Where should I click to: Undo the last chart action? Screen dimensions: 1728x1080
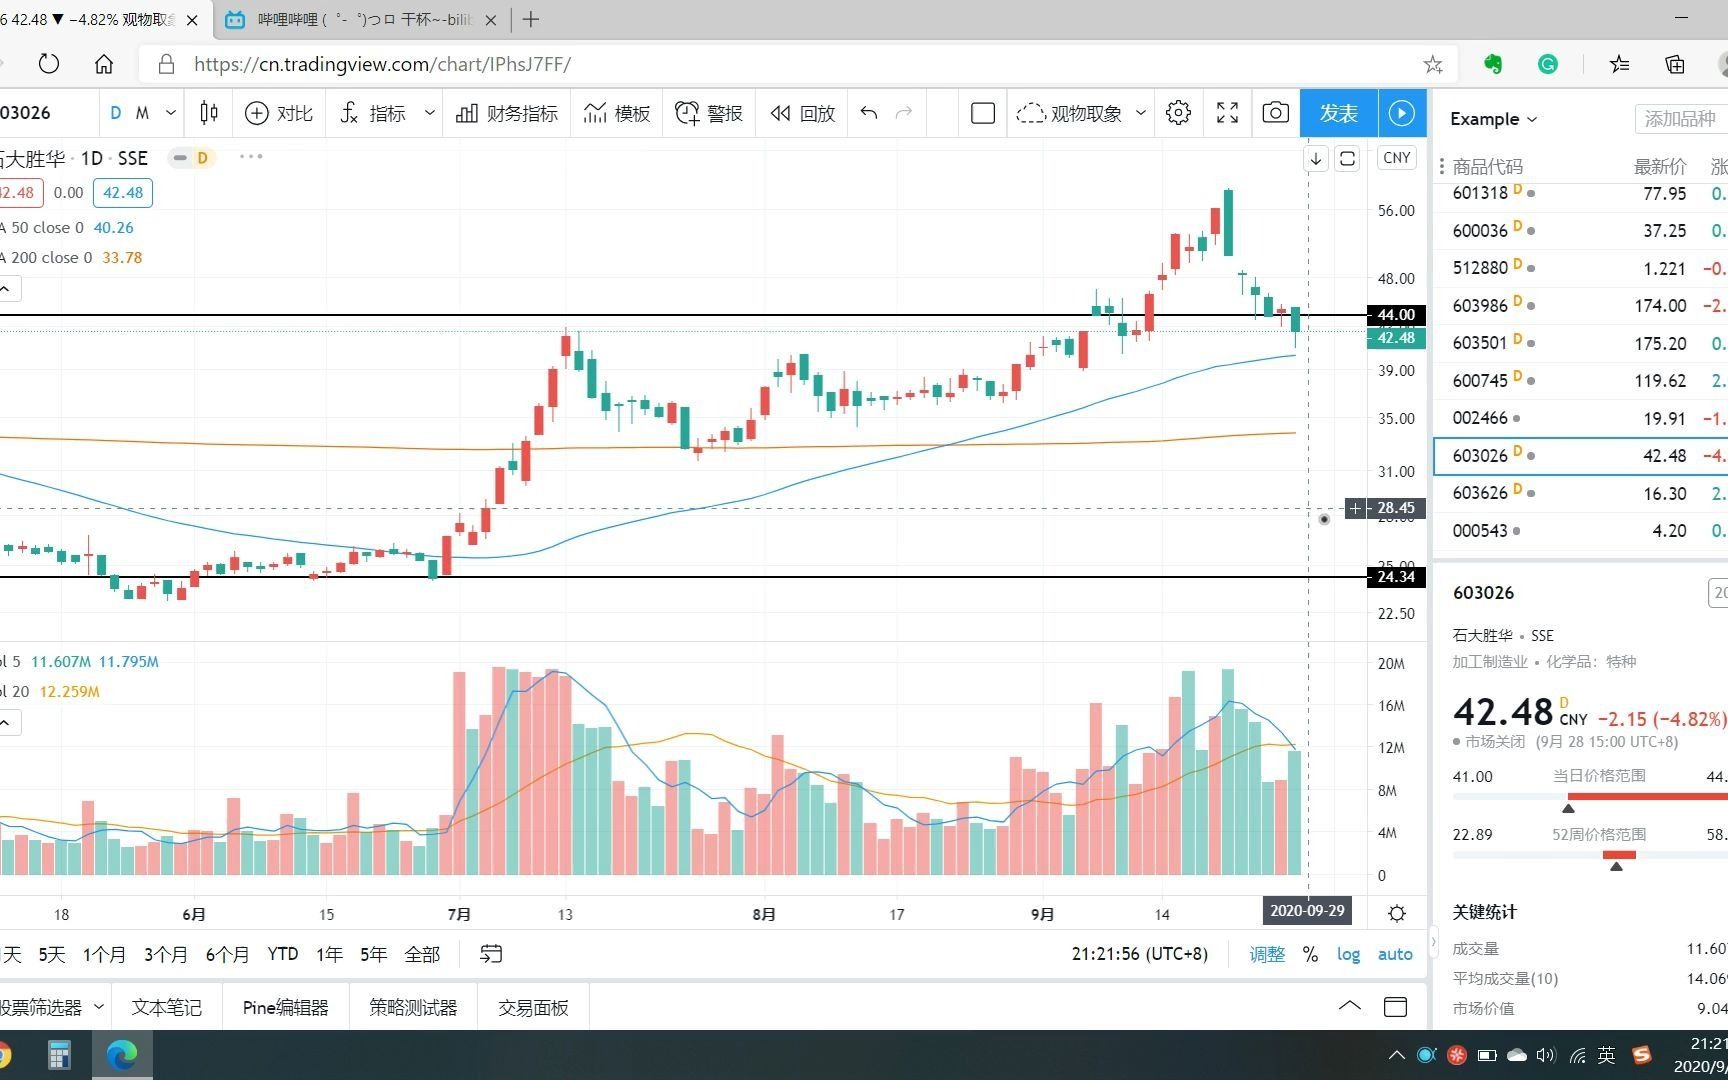point(869,113)
